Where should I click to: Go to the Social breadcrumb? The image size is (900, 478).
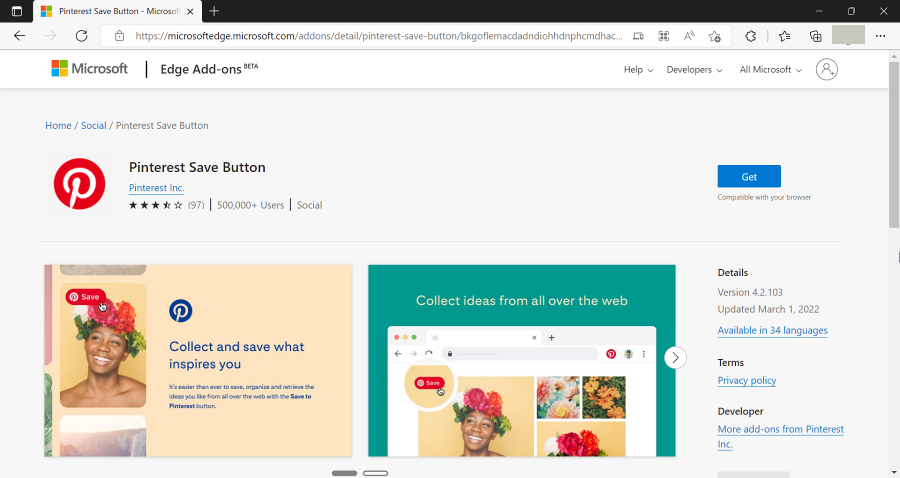pyautogui.click(x=94, y=125)
